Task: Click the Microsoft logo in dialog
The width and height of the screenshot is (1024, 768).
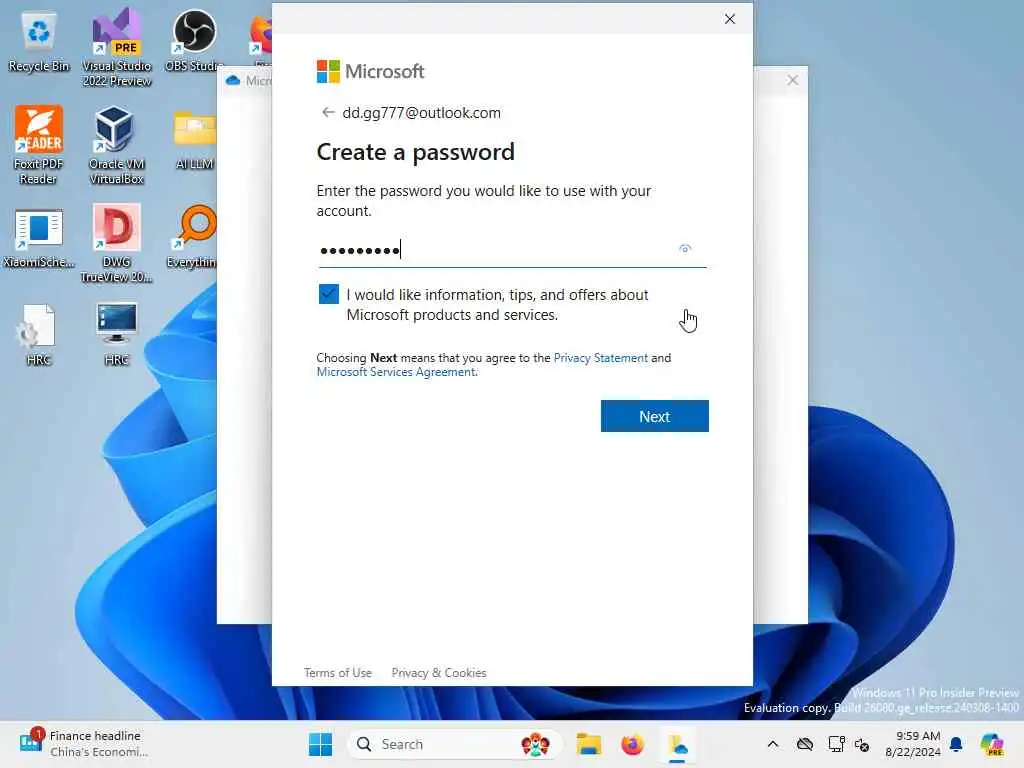Action: click(x=370, y=71)
